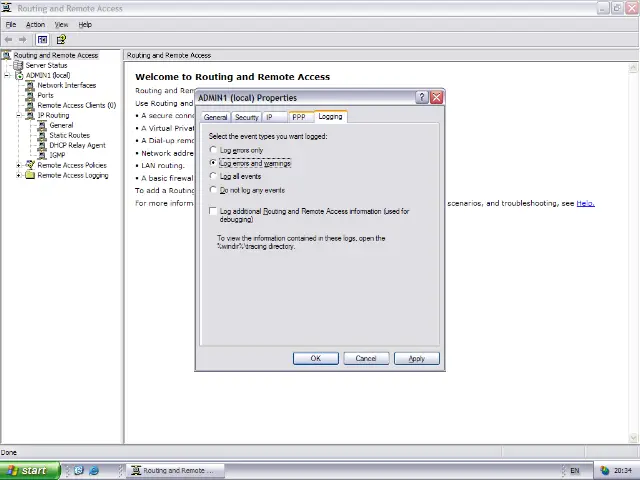Click the Logging tab
Viewport: 640px width, 480px height.
(x=330, y=116)
